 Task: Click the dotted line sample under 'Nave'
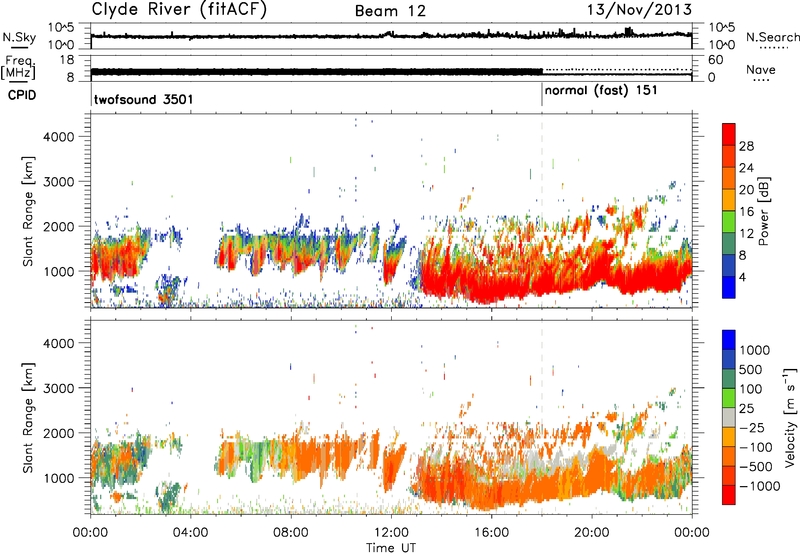click(761, 80)
